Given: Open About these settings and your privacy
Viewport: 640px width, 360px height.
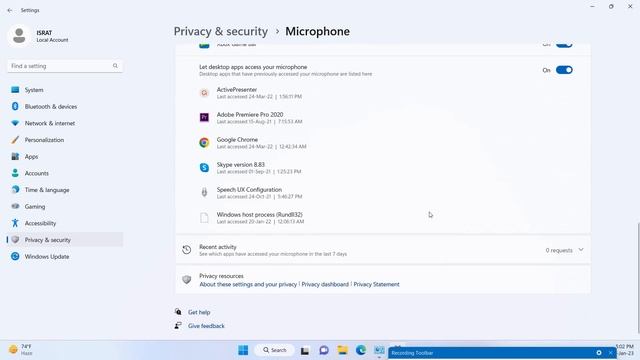Looking at the screenshot, I should (248, 284).
